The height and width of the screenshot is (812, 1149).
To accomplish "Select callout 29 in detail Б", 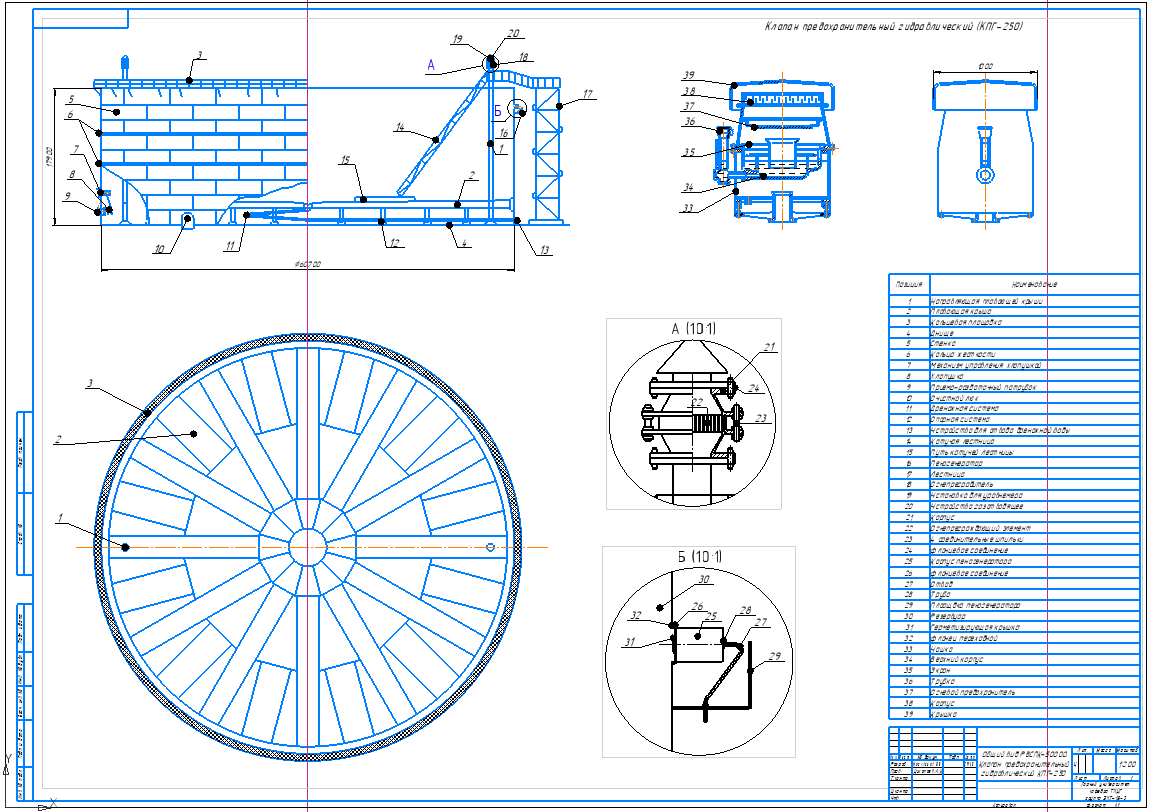I will click(774, 657).
